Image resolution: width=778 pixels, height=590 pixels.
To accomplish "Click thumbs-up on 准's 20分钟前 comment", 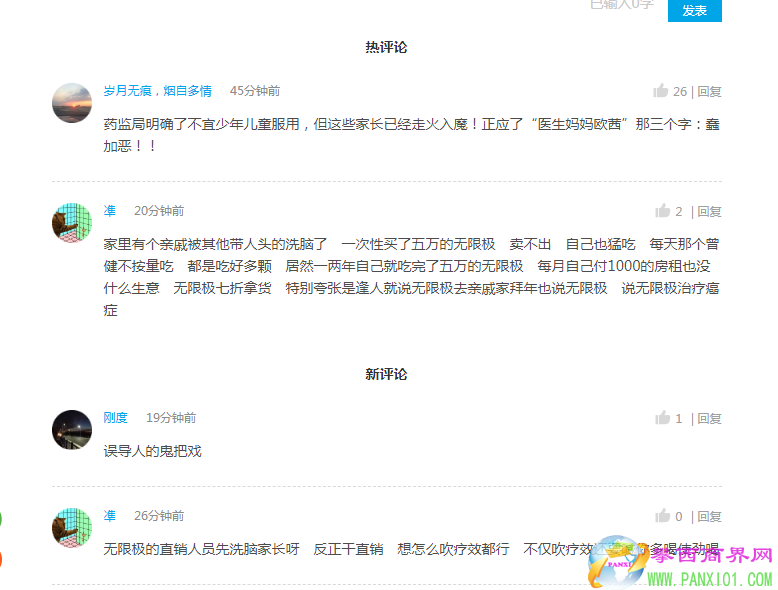I will (662, 211).
